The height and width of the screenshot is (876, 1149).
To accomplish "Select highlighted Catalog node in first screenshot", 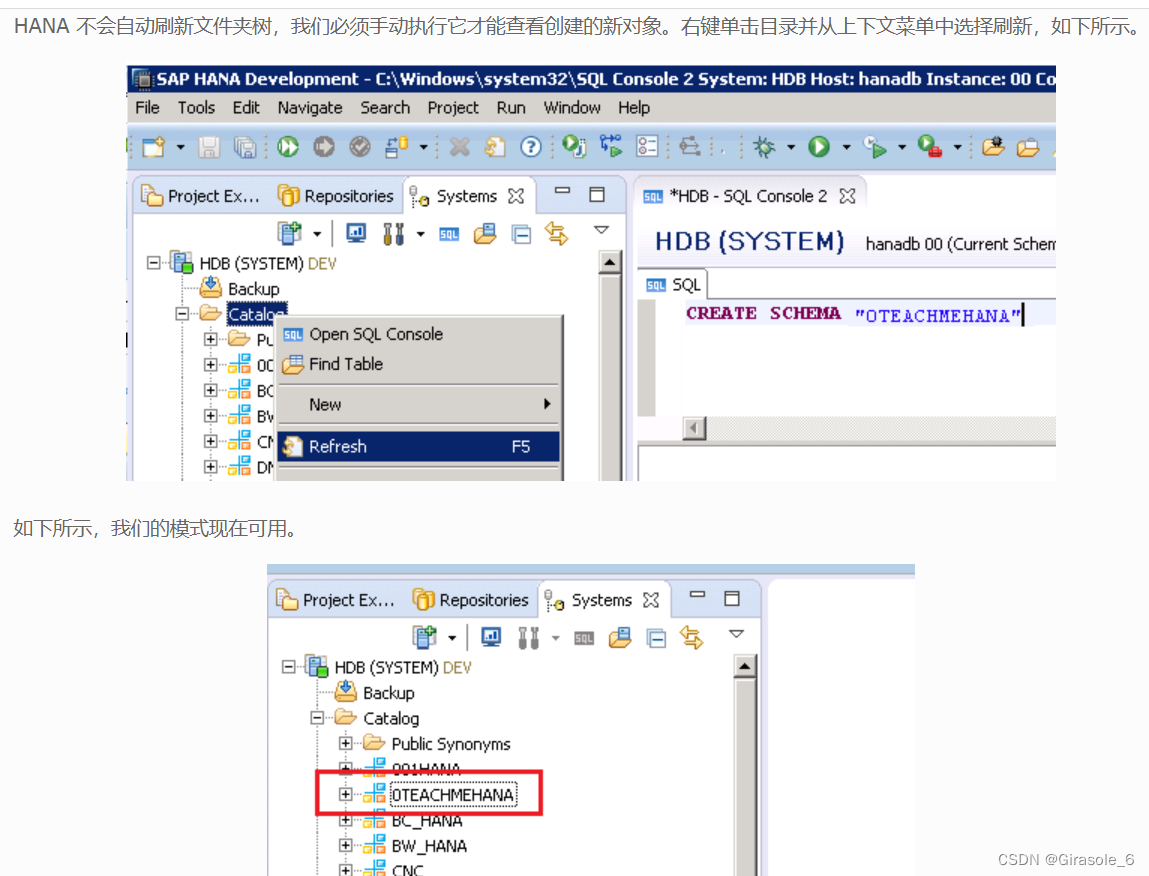I will click(256, 314).
